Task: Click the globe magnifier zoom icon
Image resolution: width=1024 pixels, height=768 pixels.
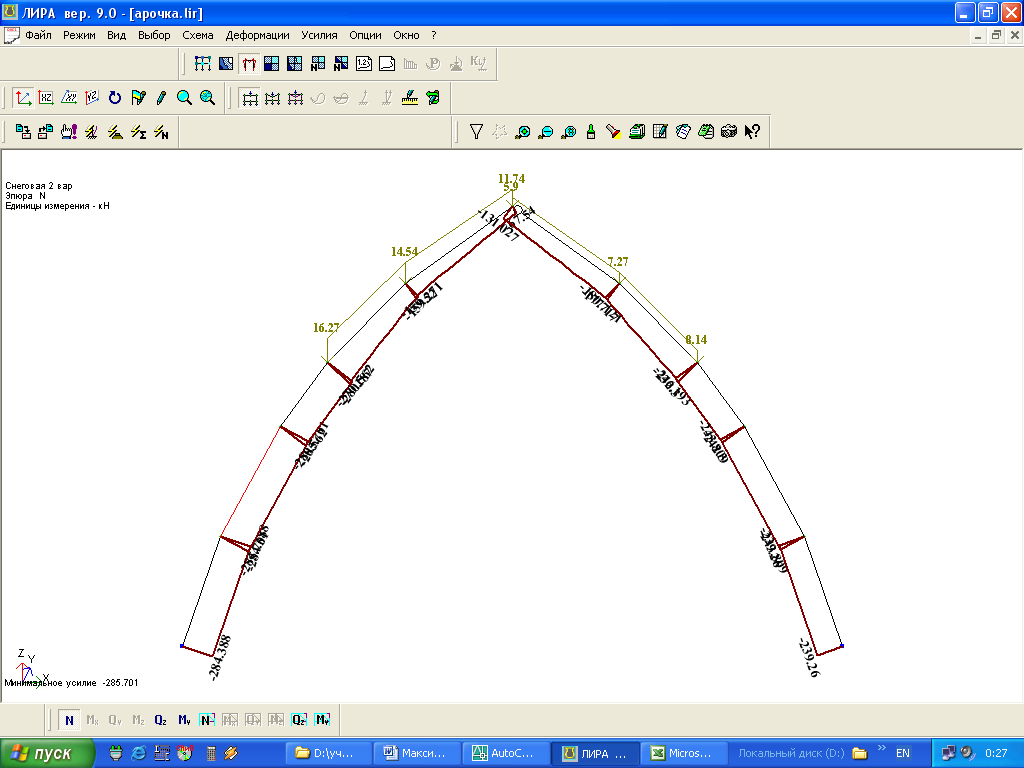Action: [207, 98]
